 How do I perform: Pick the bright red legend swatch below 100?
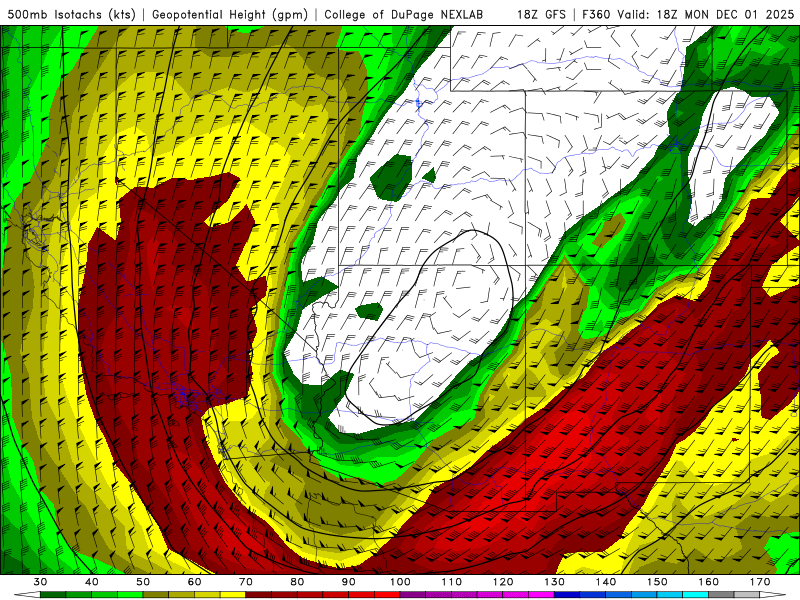(388, 595)
